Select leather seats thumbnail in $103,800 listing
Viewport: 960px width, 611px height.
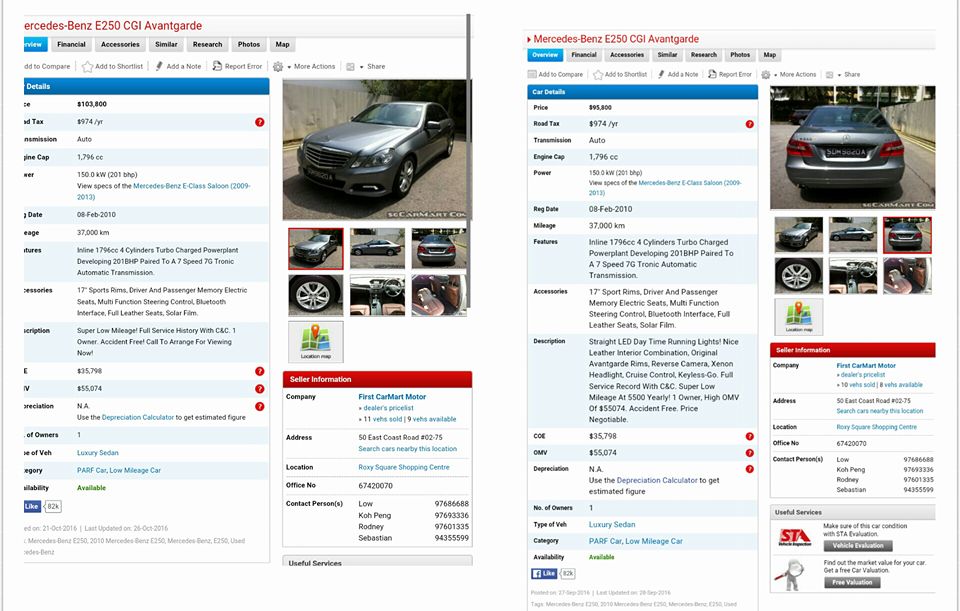439,296
